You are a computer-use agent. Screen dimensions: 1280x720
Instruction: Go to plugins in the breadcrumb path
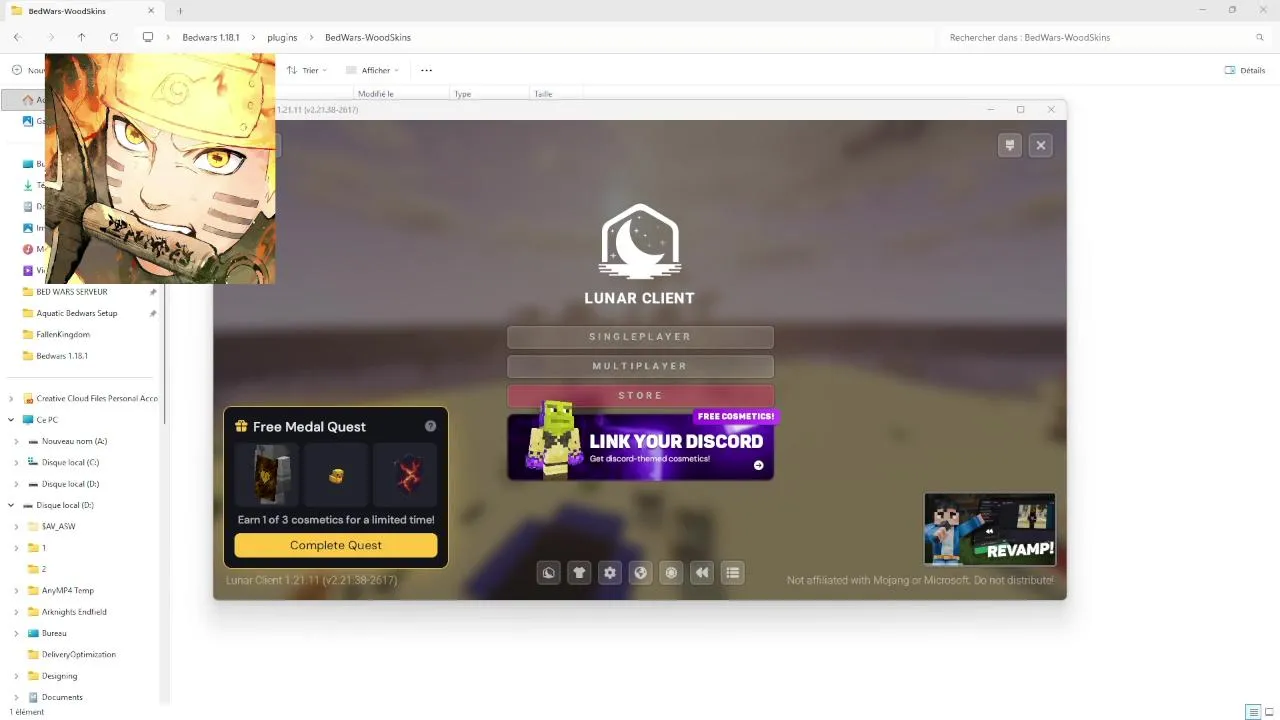pyautogui.click(x=282, y=37)
